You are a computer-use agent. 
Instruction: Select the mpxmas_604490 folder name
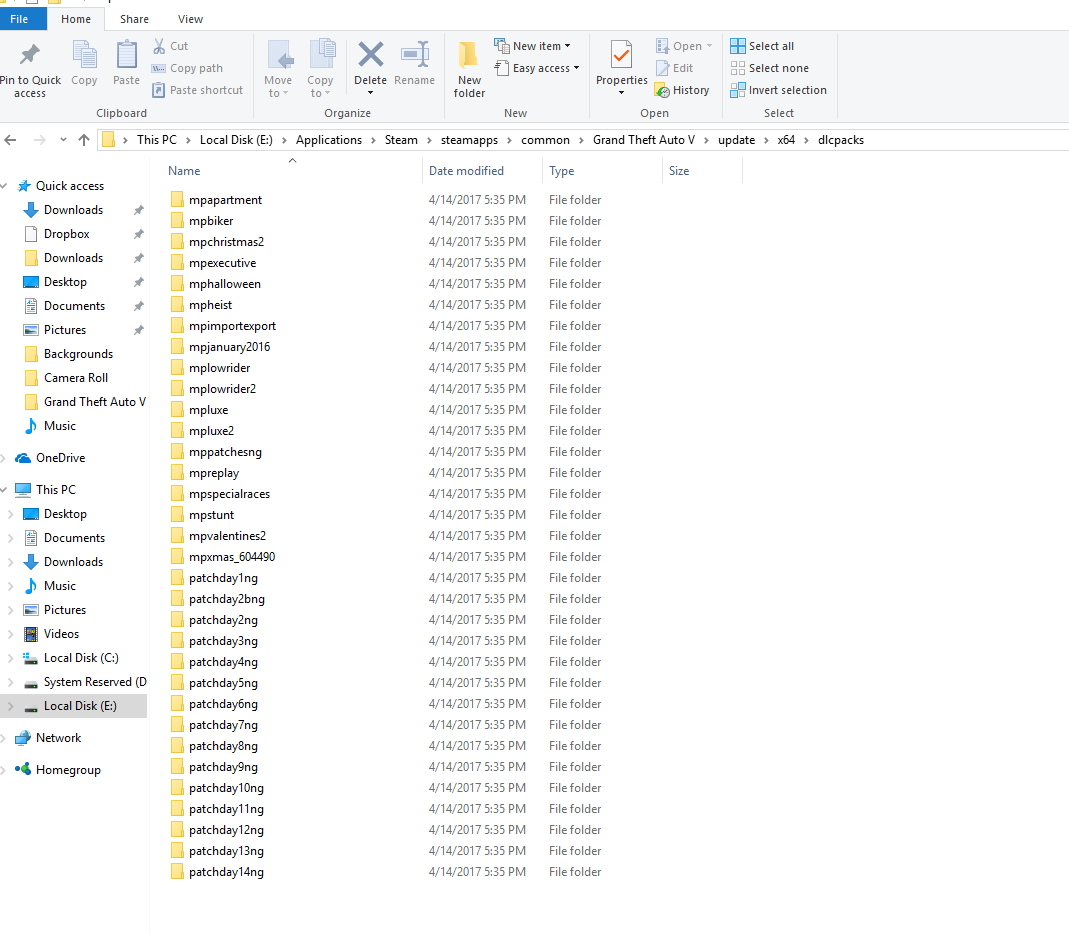click(232, 557)
